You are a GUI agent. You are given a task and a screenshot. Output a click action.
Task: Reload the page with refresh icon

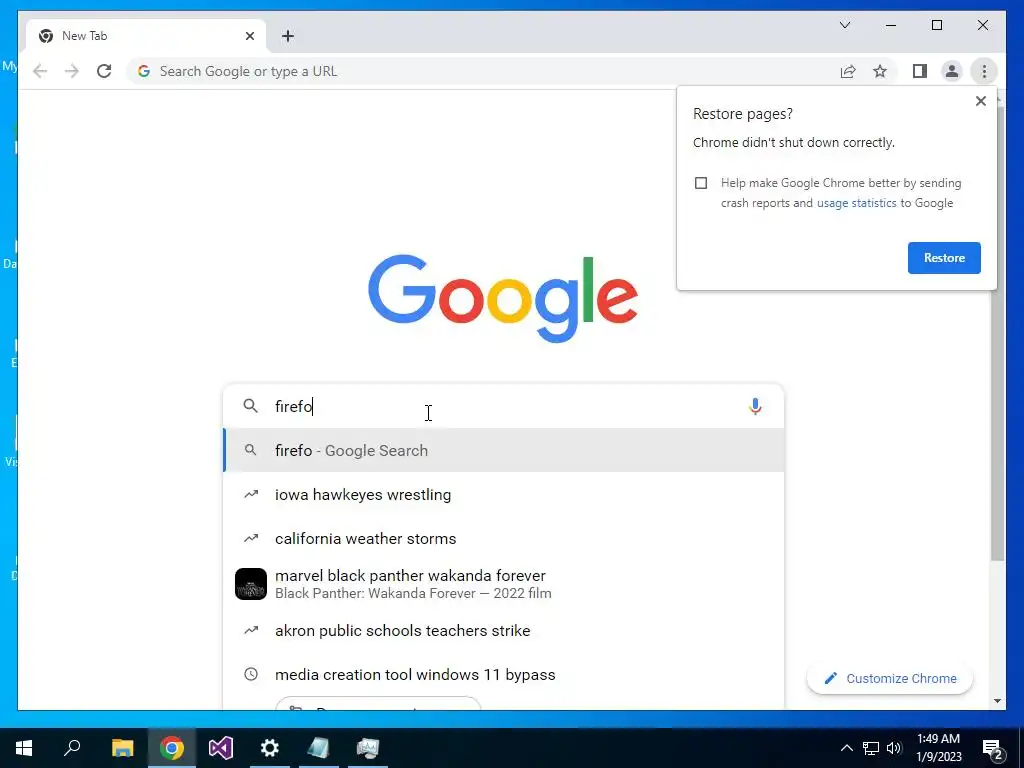[104, 71]
